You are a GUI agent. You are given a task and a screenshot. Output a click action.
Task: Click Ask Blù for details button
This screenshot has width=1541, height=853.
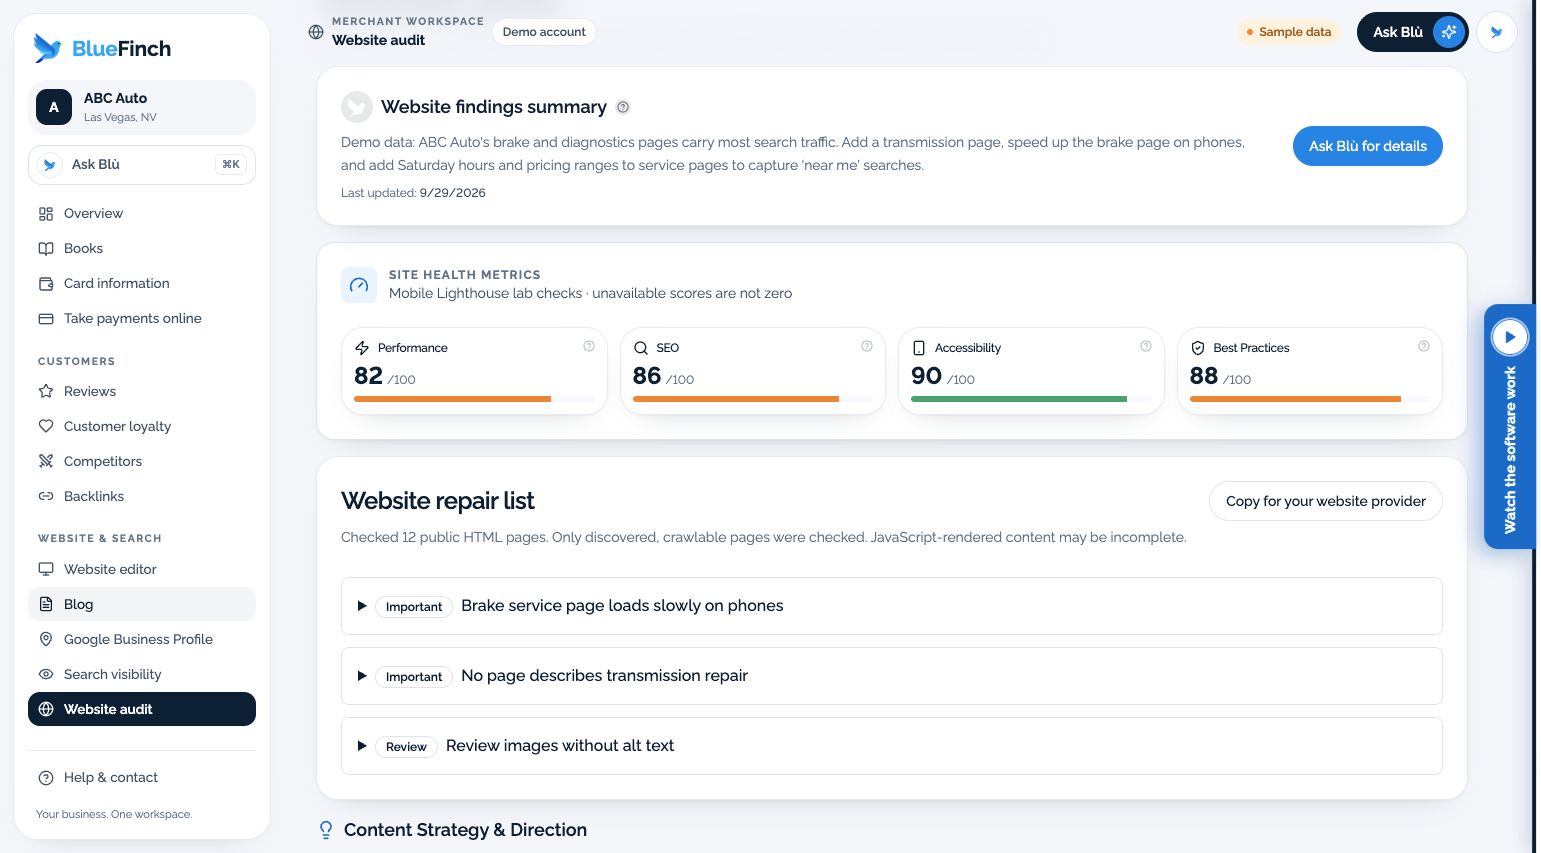click(1368, 146)
